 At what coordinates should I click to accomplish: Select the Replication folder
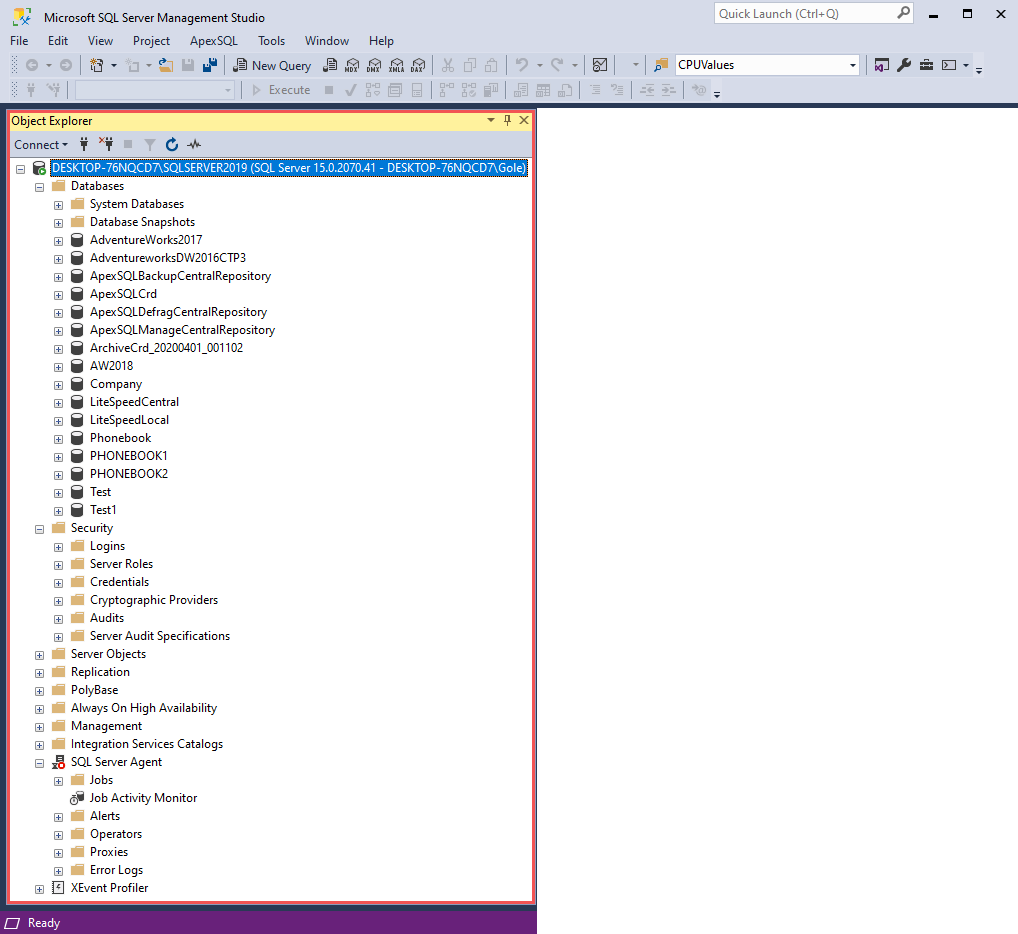100,672
